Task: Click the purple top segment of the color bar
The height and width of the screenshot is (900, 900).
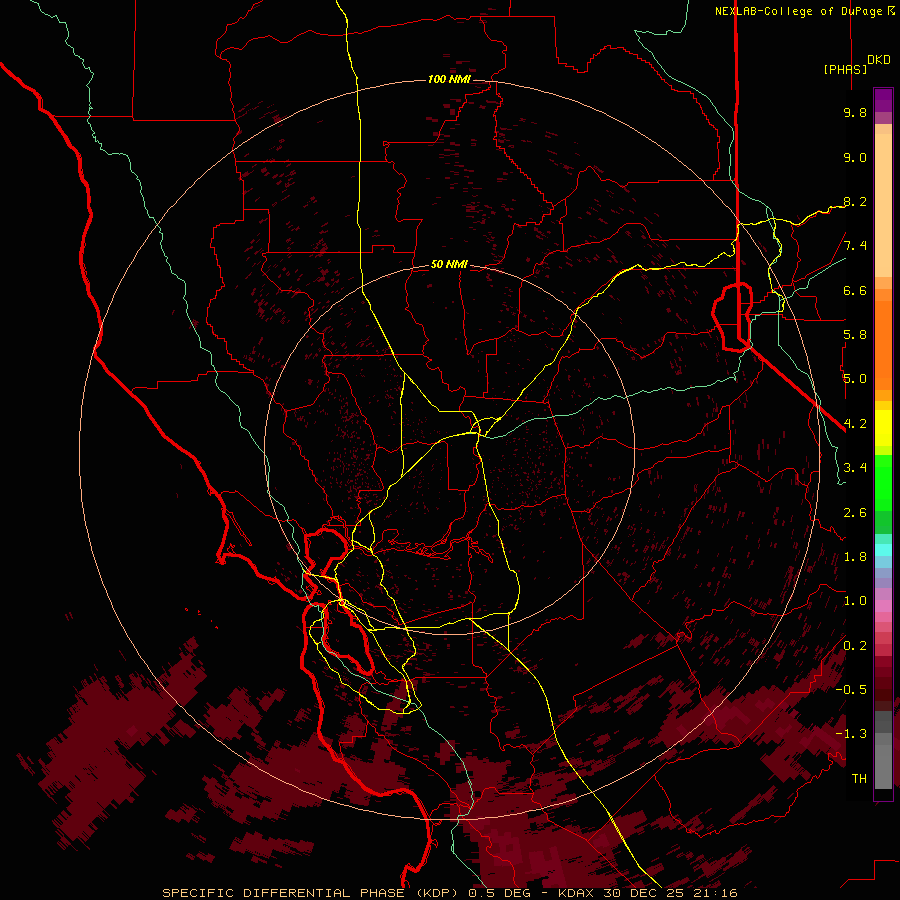Action: click(883, 100)
